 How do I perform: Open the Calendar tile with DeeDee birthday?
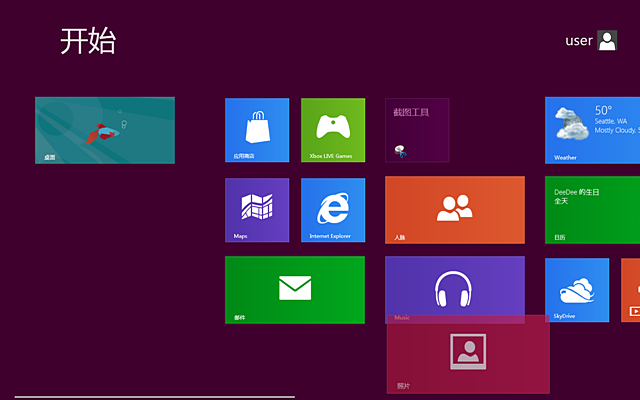point(592,210)
